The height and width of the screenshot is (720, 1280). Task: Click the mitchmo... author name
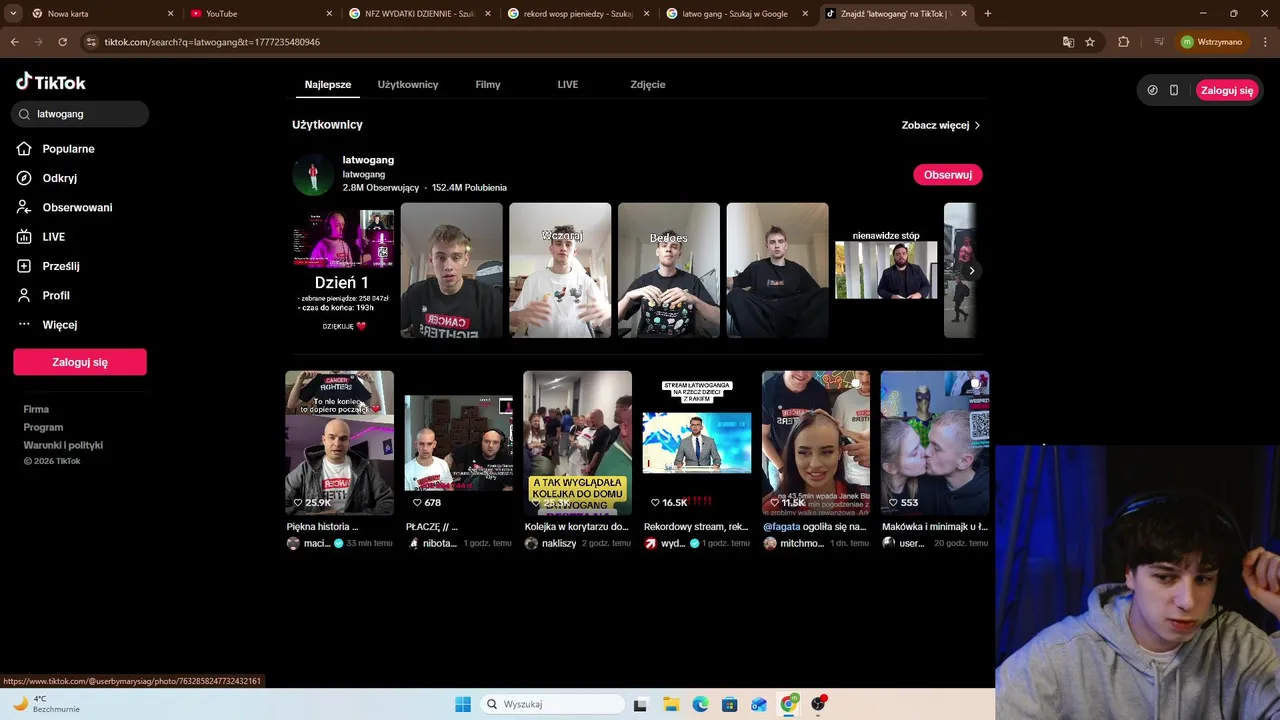tap(803, 543)
